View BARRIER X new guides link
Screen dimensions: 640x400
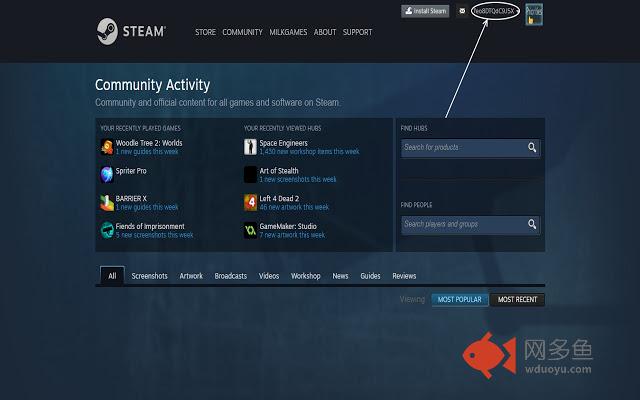tap(147, 207)
